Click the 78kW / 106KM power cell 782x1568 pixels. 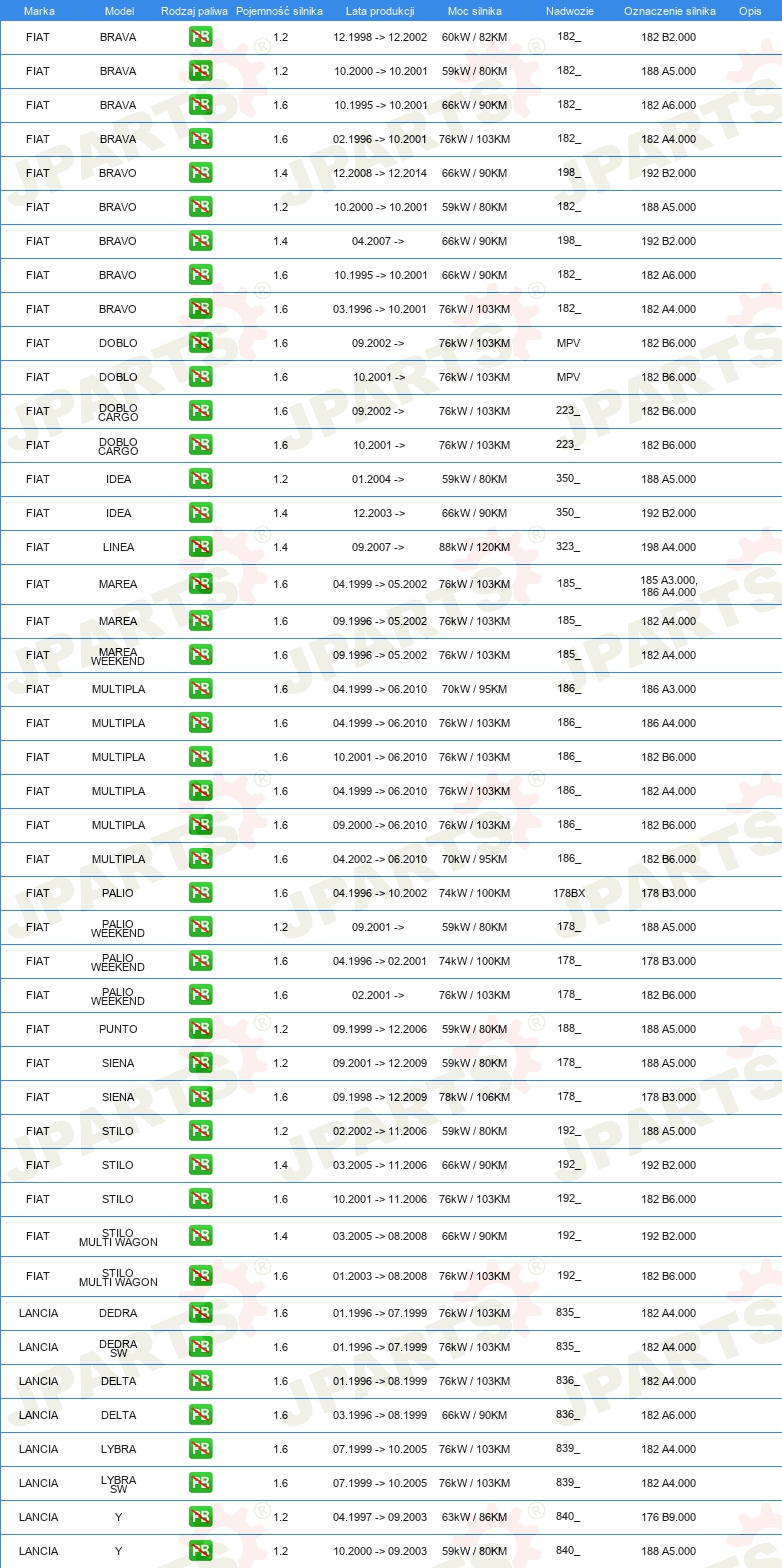pyautogui.click(x=475, y=1097)
